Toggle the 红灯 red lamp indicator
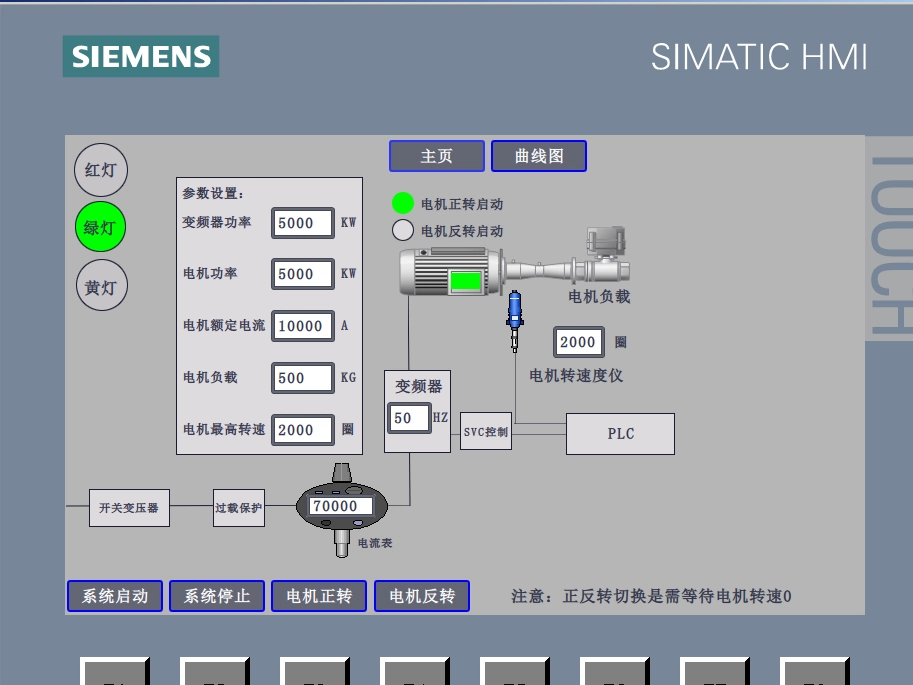The image size is (913, 685). (x=101, y=170)
